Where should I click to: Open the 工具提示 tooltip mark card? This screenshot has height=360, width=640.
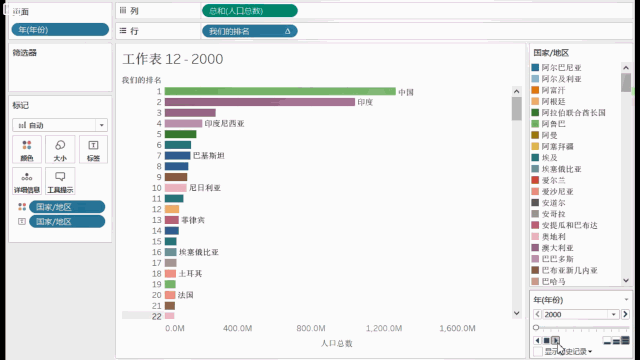tap(60, 181)
